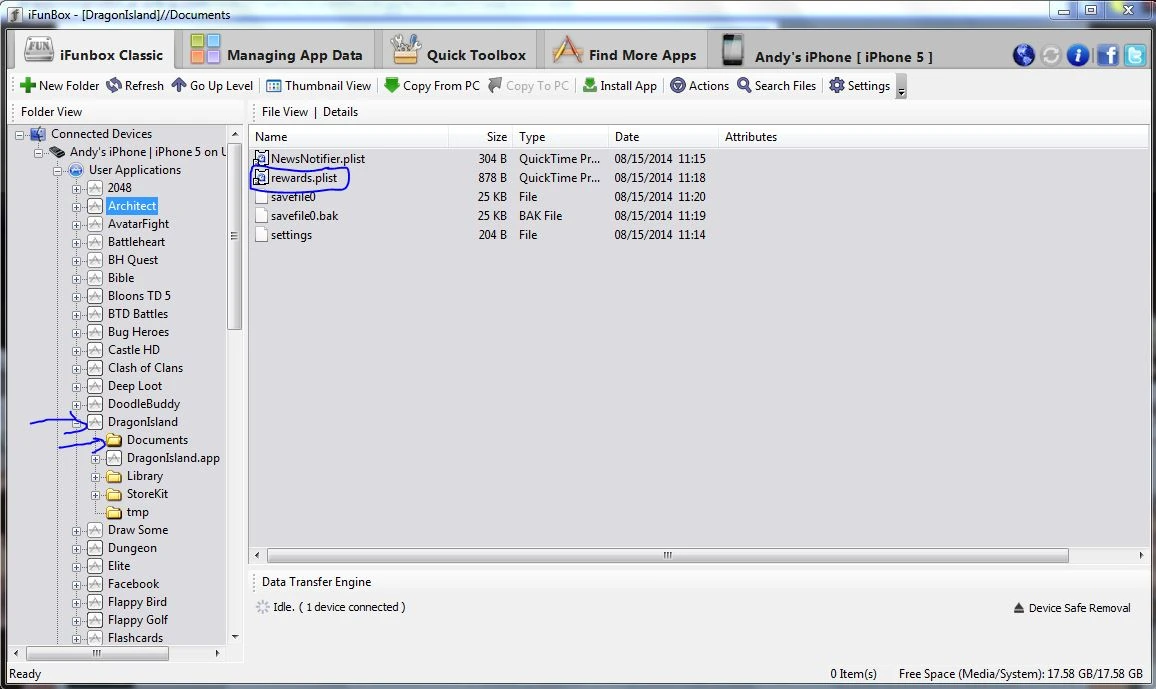
Task: Collapse Andy's iPhone tree node
Action: click(x=38, y=153)
